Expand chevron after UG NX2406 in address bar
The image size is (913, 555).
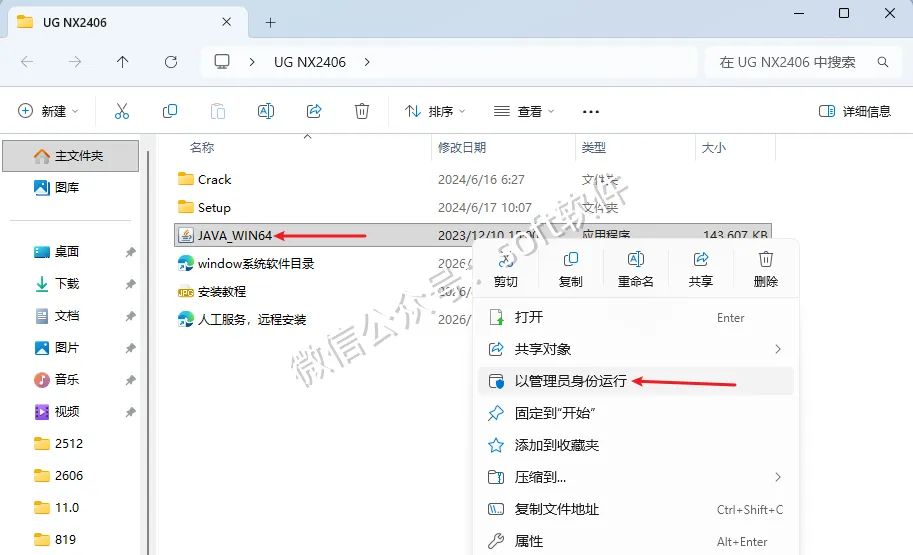click(x=367, y=62)
